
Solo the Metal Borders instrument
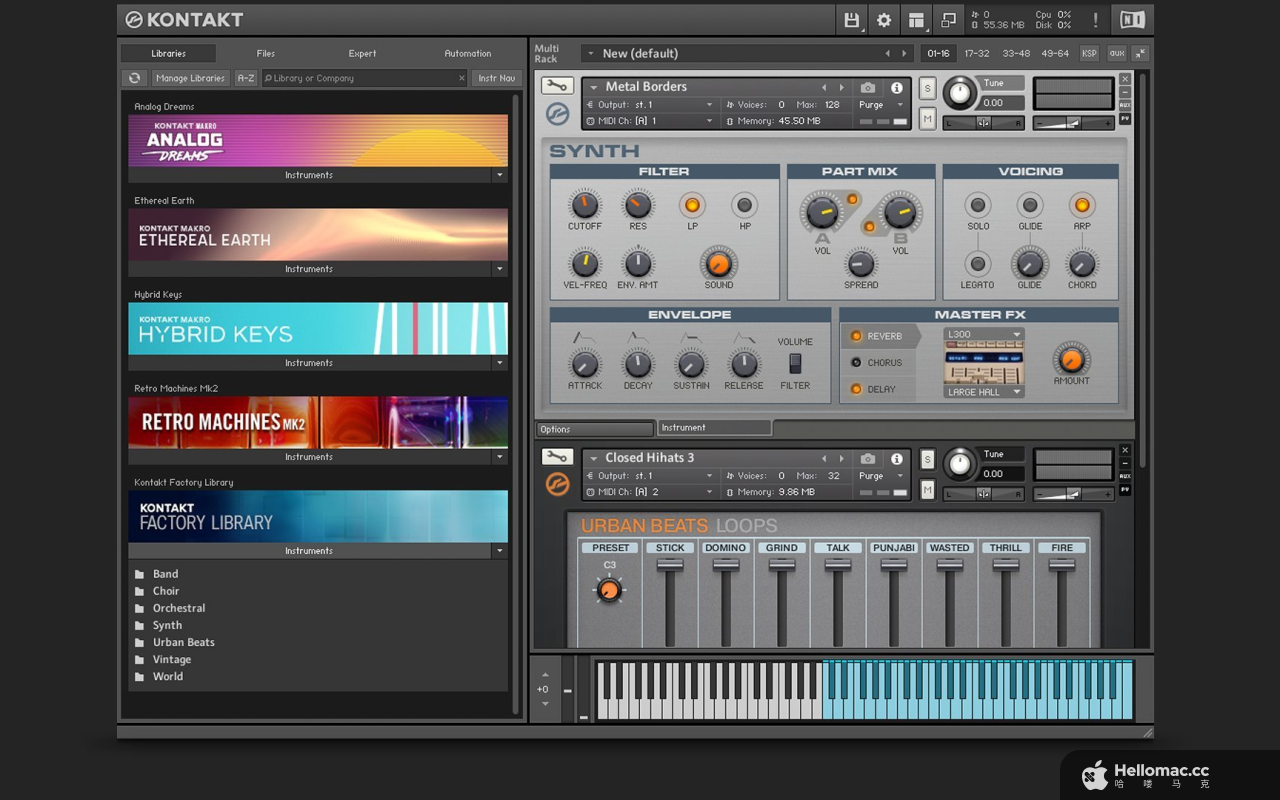tap(927, 88)
